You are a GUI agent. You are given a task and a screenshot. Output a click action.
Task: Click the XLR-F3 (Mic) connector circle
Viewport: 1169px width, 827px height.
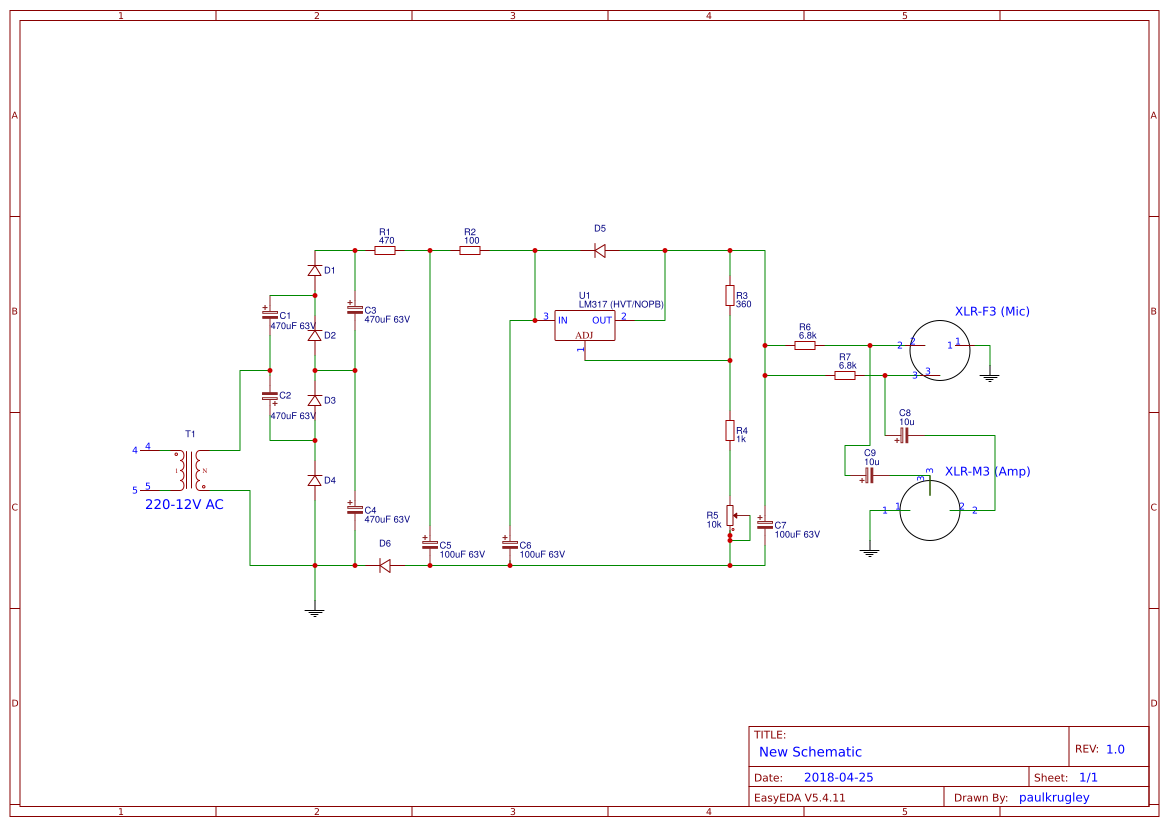(940, 349)
